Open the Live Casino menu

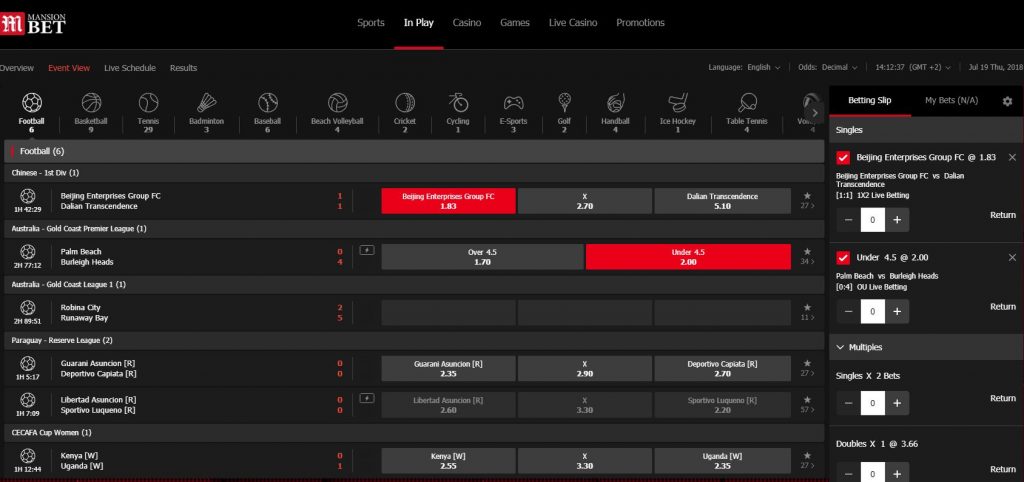pos(573,23)
